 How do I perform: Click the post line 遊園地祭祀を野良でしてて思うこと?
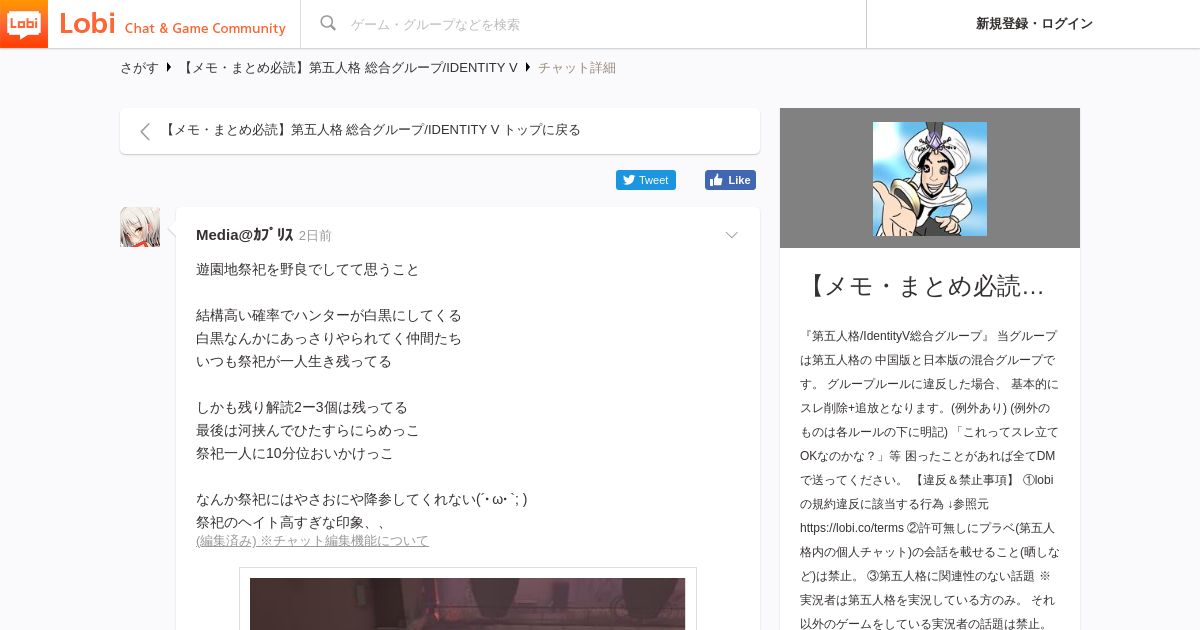pos(308,270)
